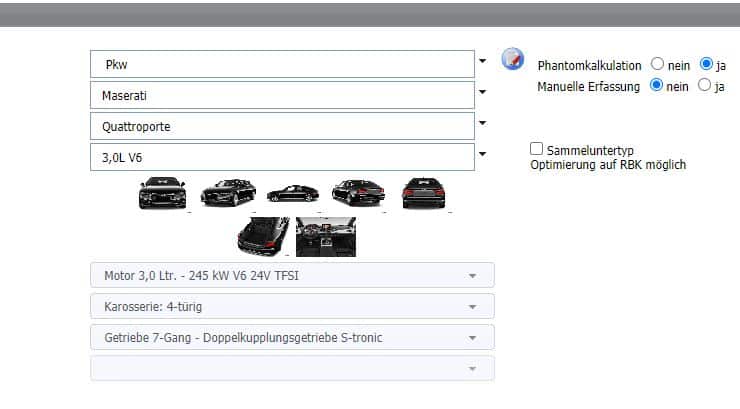The height and width of the screenshot is (409, 740).
Task: View the interior dashboard thumbnail
Action: coord(326,237)
